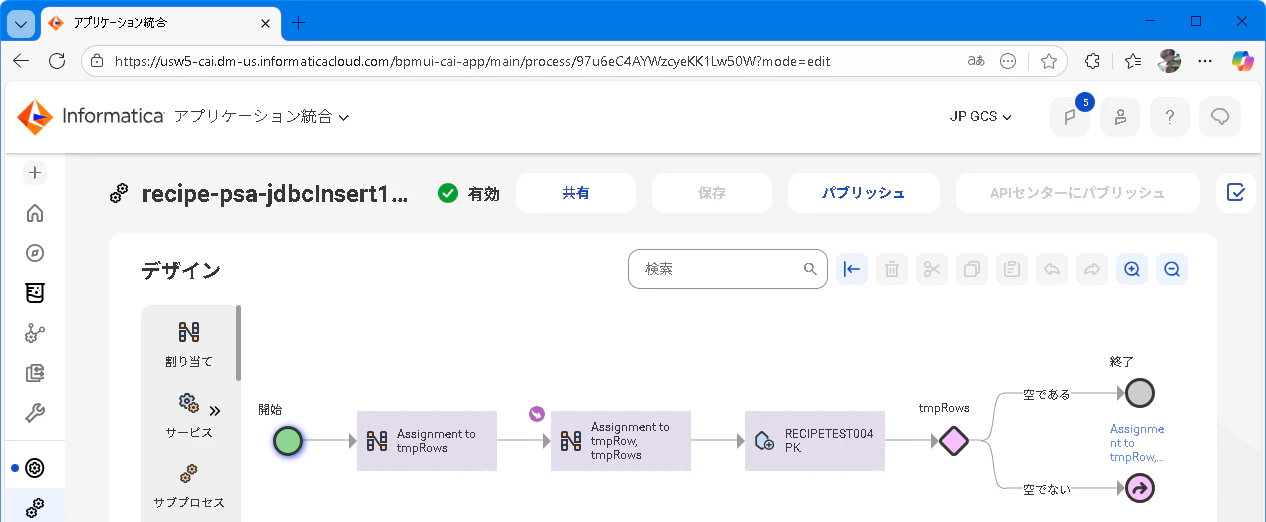Open the assets box icon in sidebar
This screenshot has height=522, width=1266.
click(35, 293)
